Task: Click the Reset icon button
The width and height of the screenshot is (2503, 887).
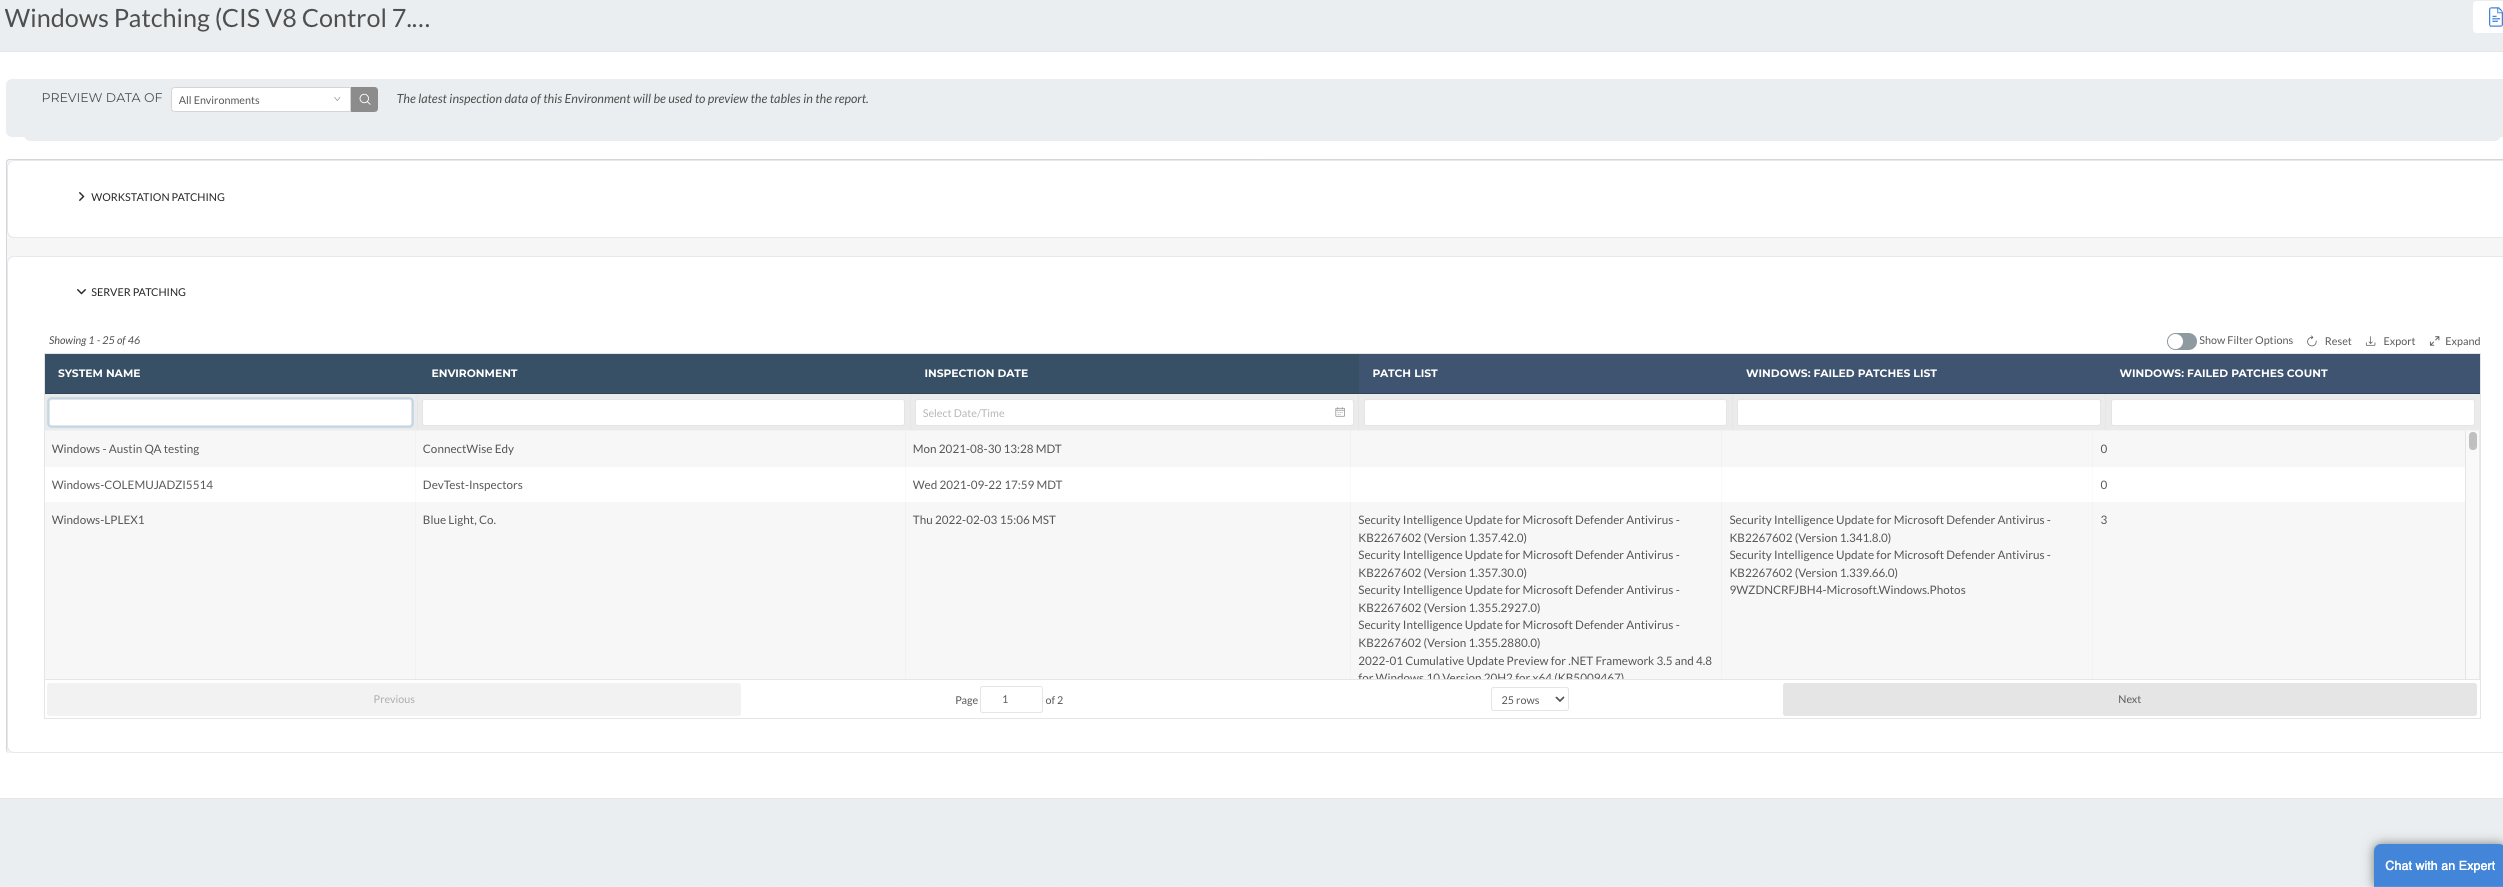Action: click(2312, 341)
